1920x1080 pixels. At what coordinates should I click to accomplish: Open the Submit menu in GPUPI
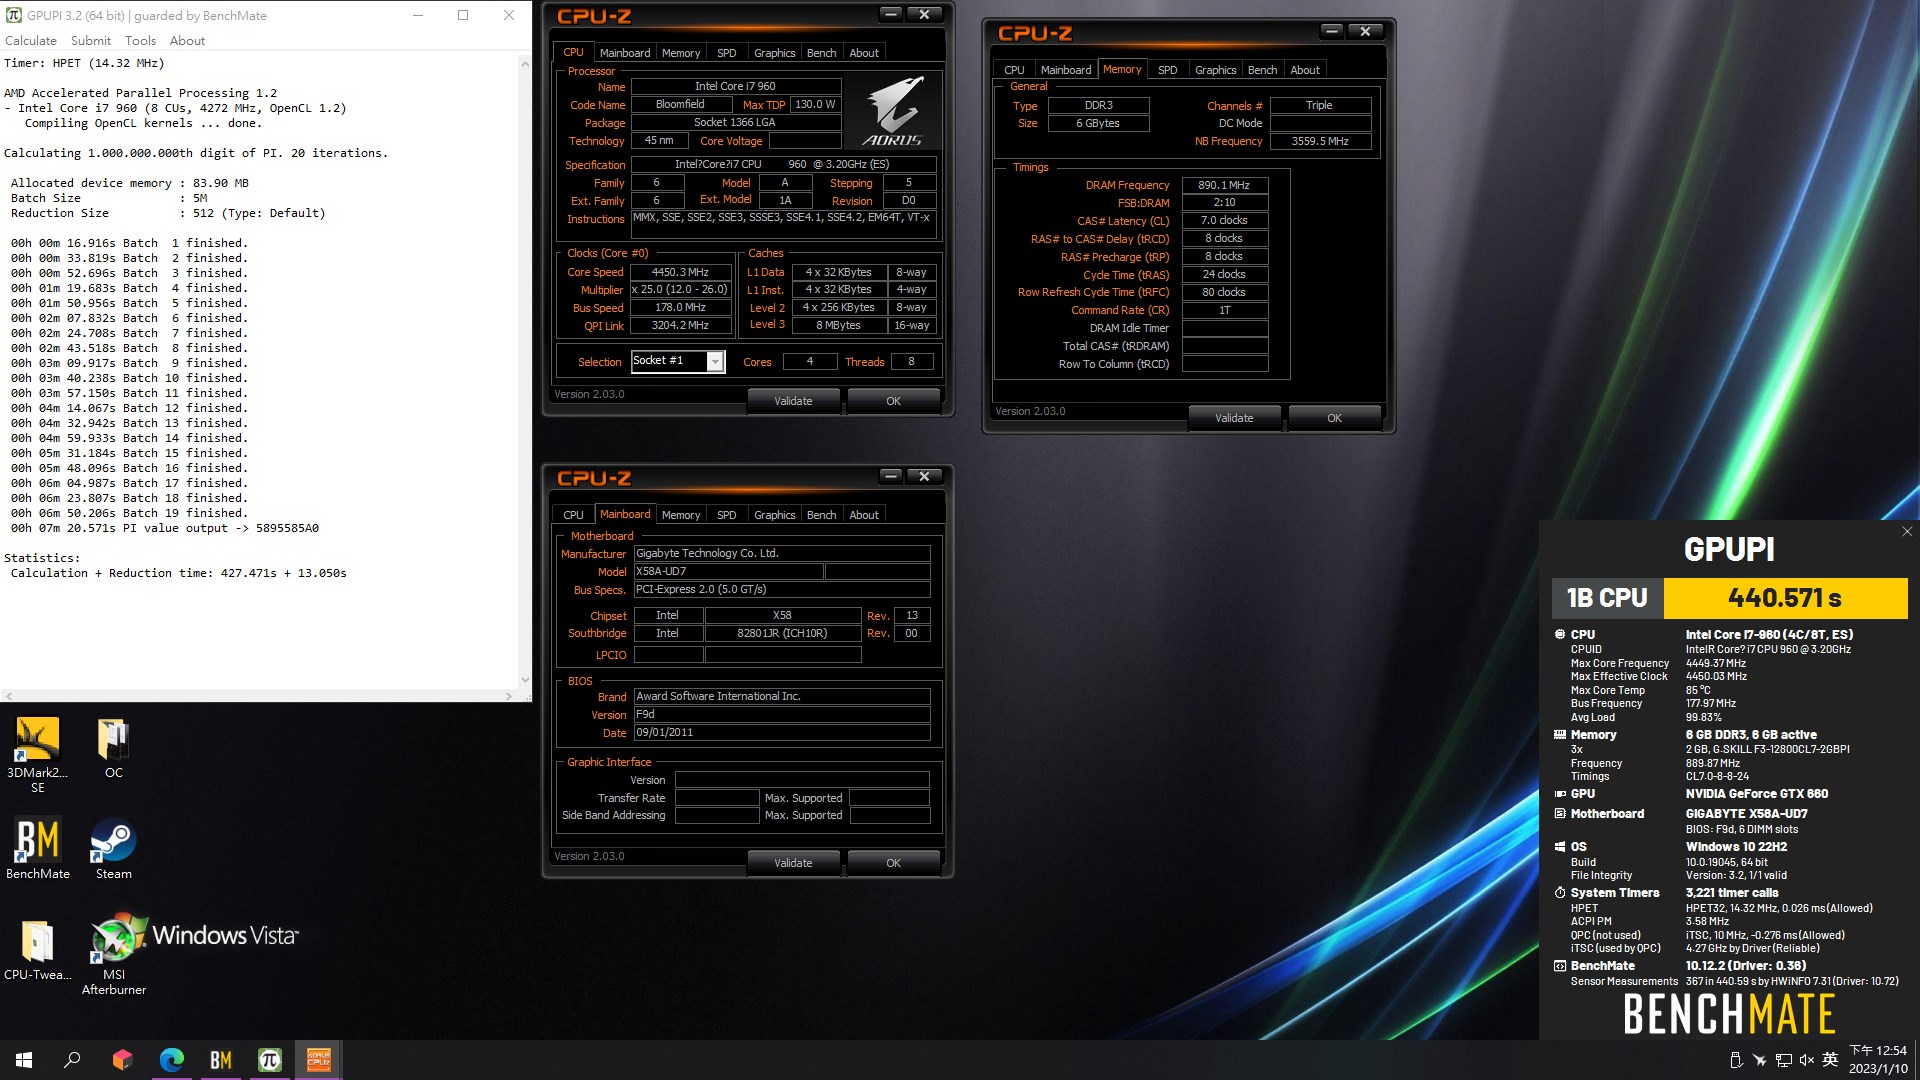(x=91, y=41)
